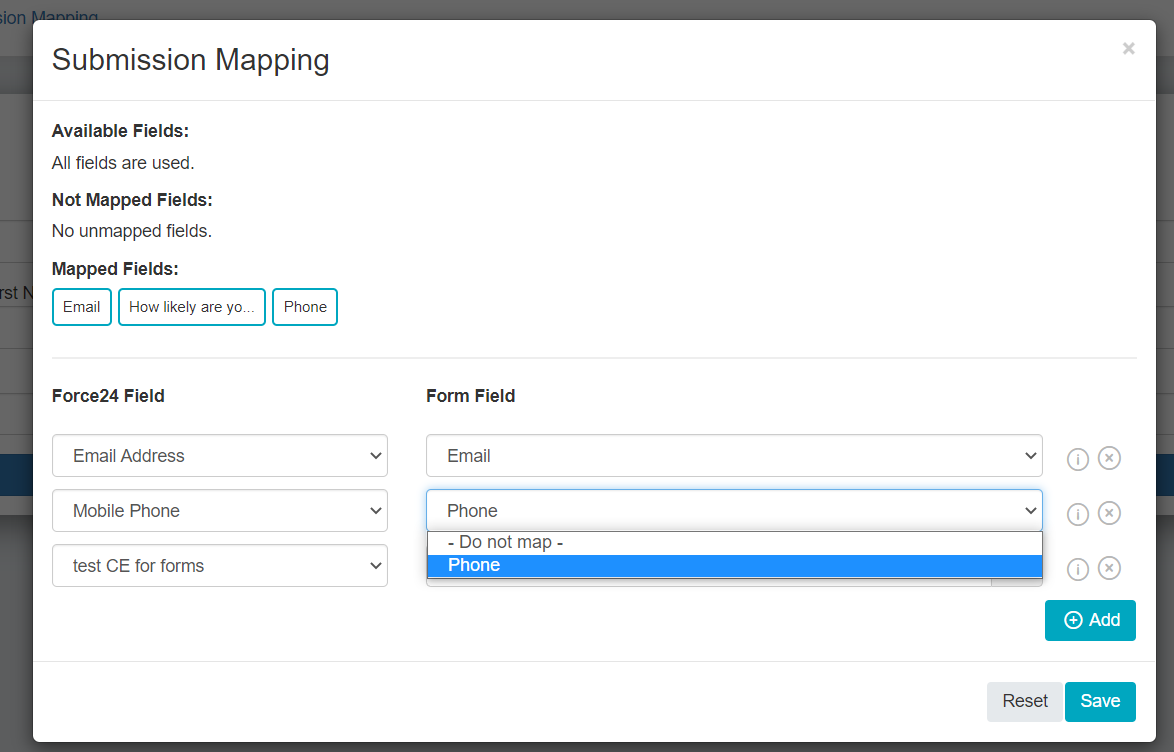Click the 'Submission Mapping' dialog title
The image size is (1174, 752).
(x=190, y=60)
